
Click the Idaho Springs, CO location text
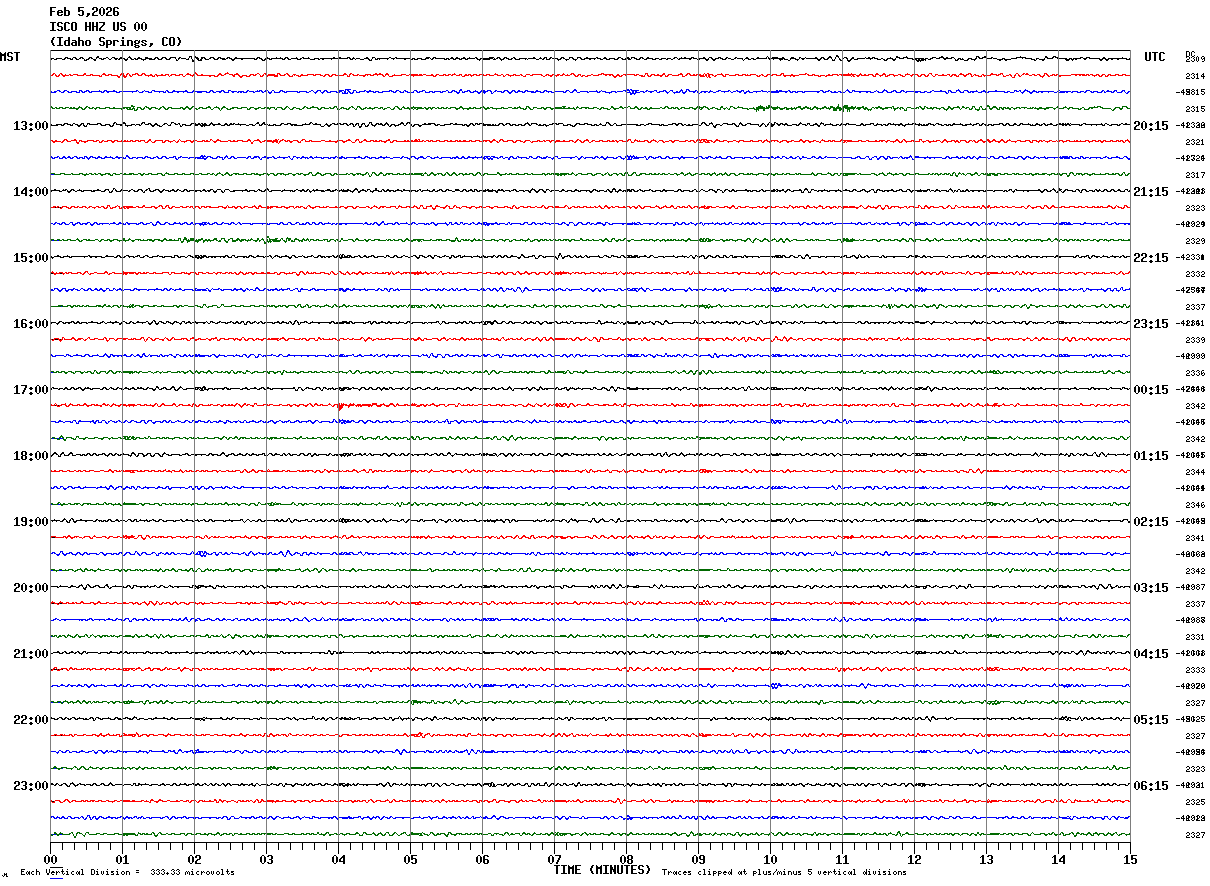coord(116,42)
